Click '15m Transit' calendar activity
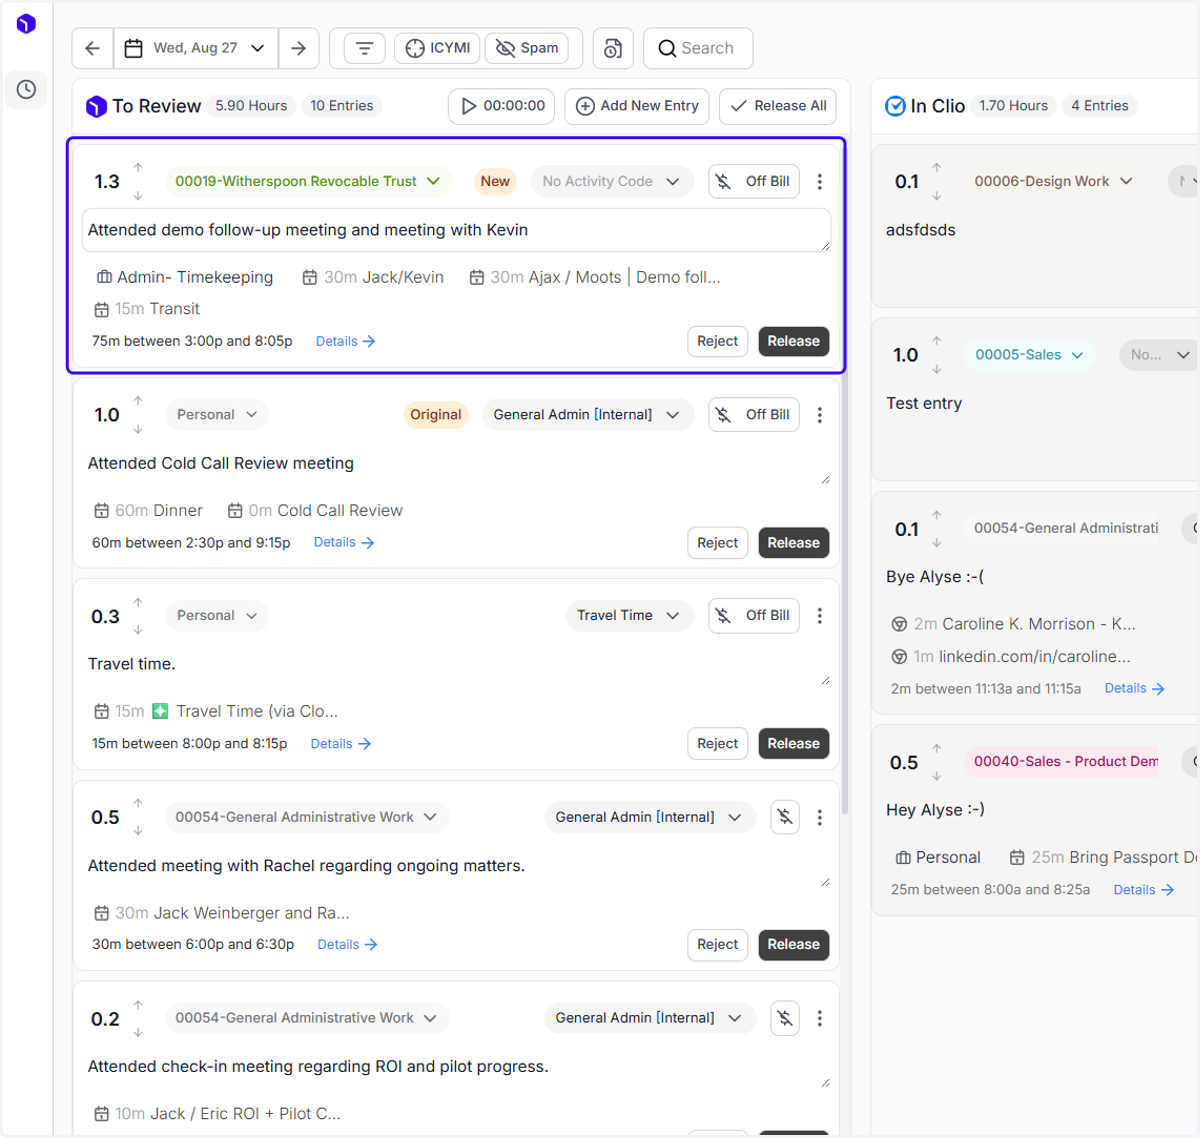Screen dimensions: 1200x1138 click(147, 310)
